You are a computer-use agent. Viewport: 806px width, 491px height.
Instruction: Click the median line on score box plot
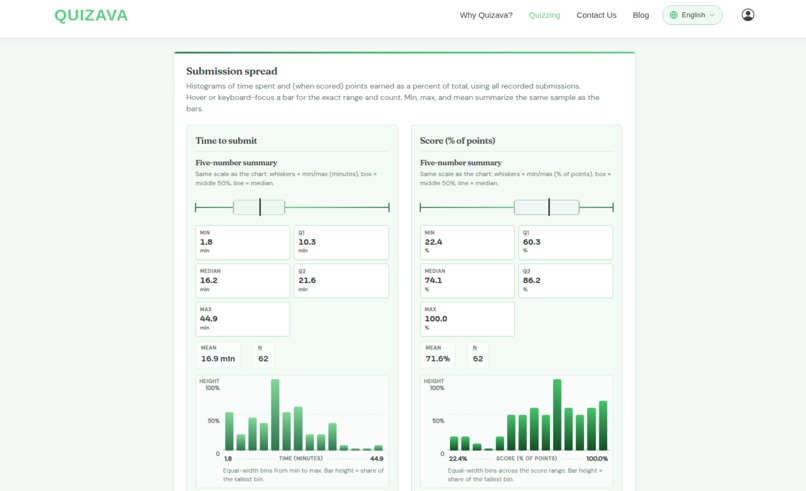pyautogui.click(x=549, y=207)
